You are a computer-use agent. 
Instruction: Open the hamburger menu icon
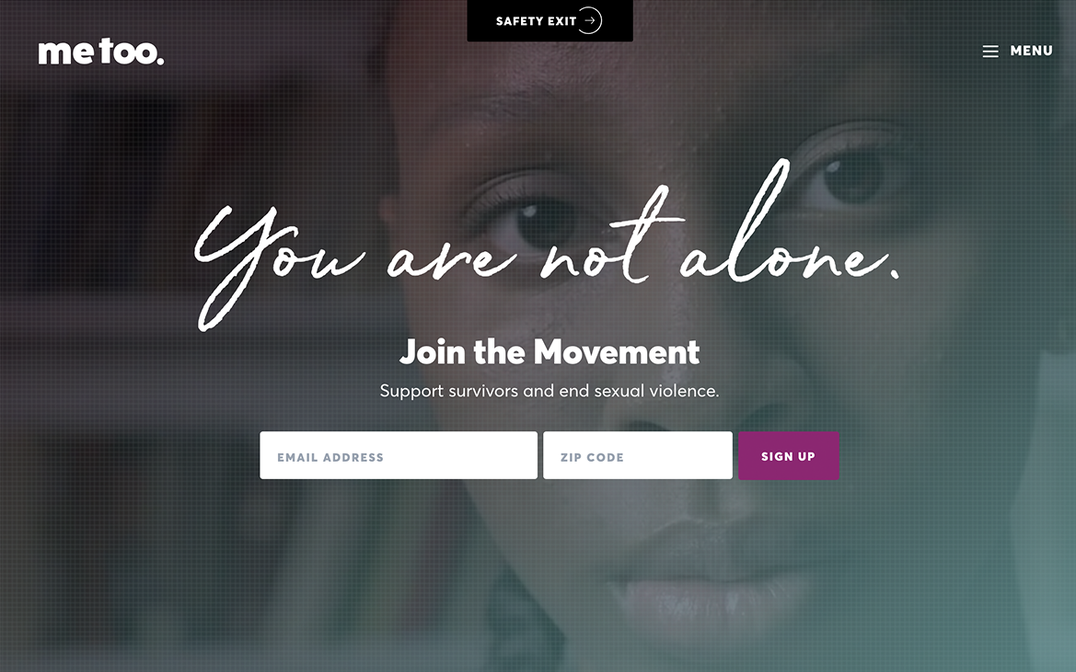pos(990,51)
